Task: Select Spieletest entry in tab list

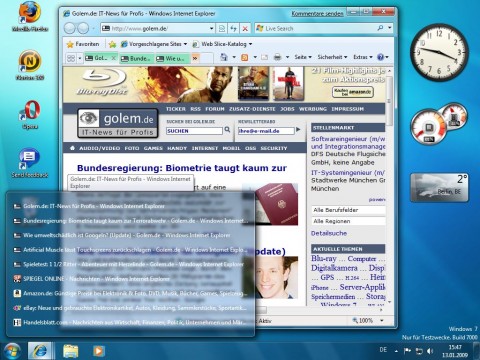Action: click(130, 264)
